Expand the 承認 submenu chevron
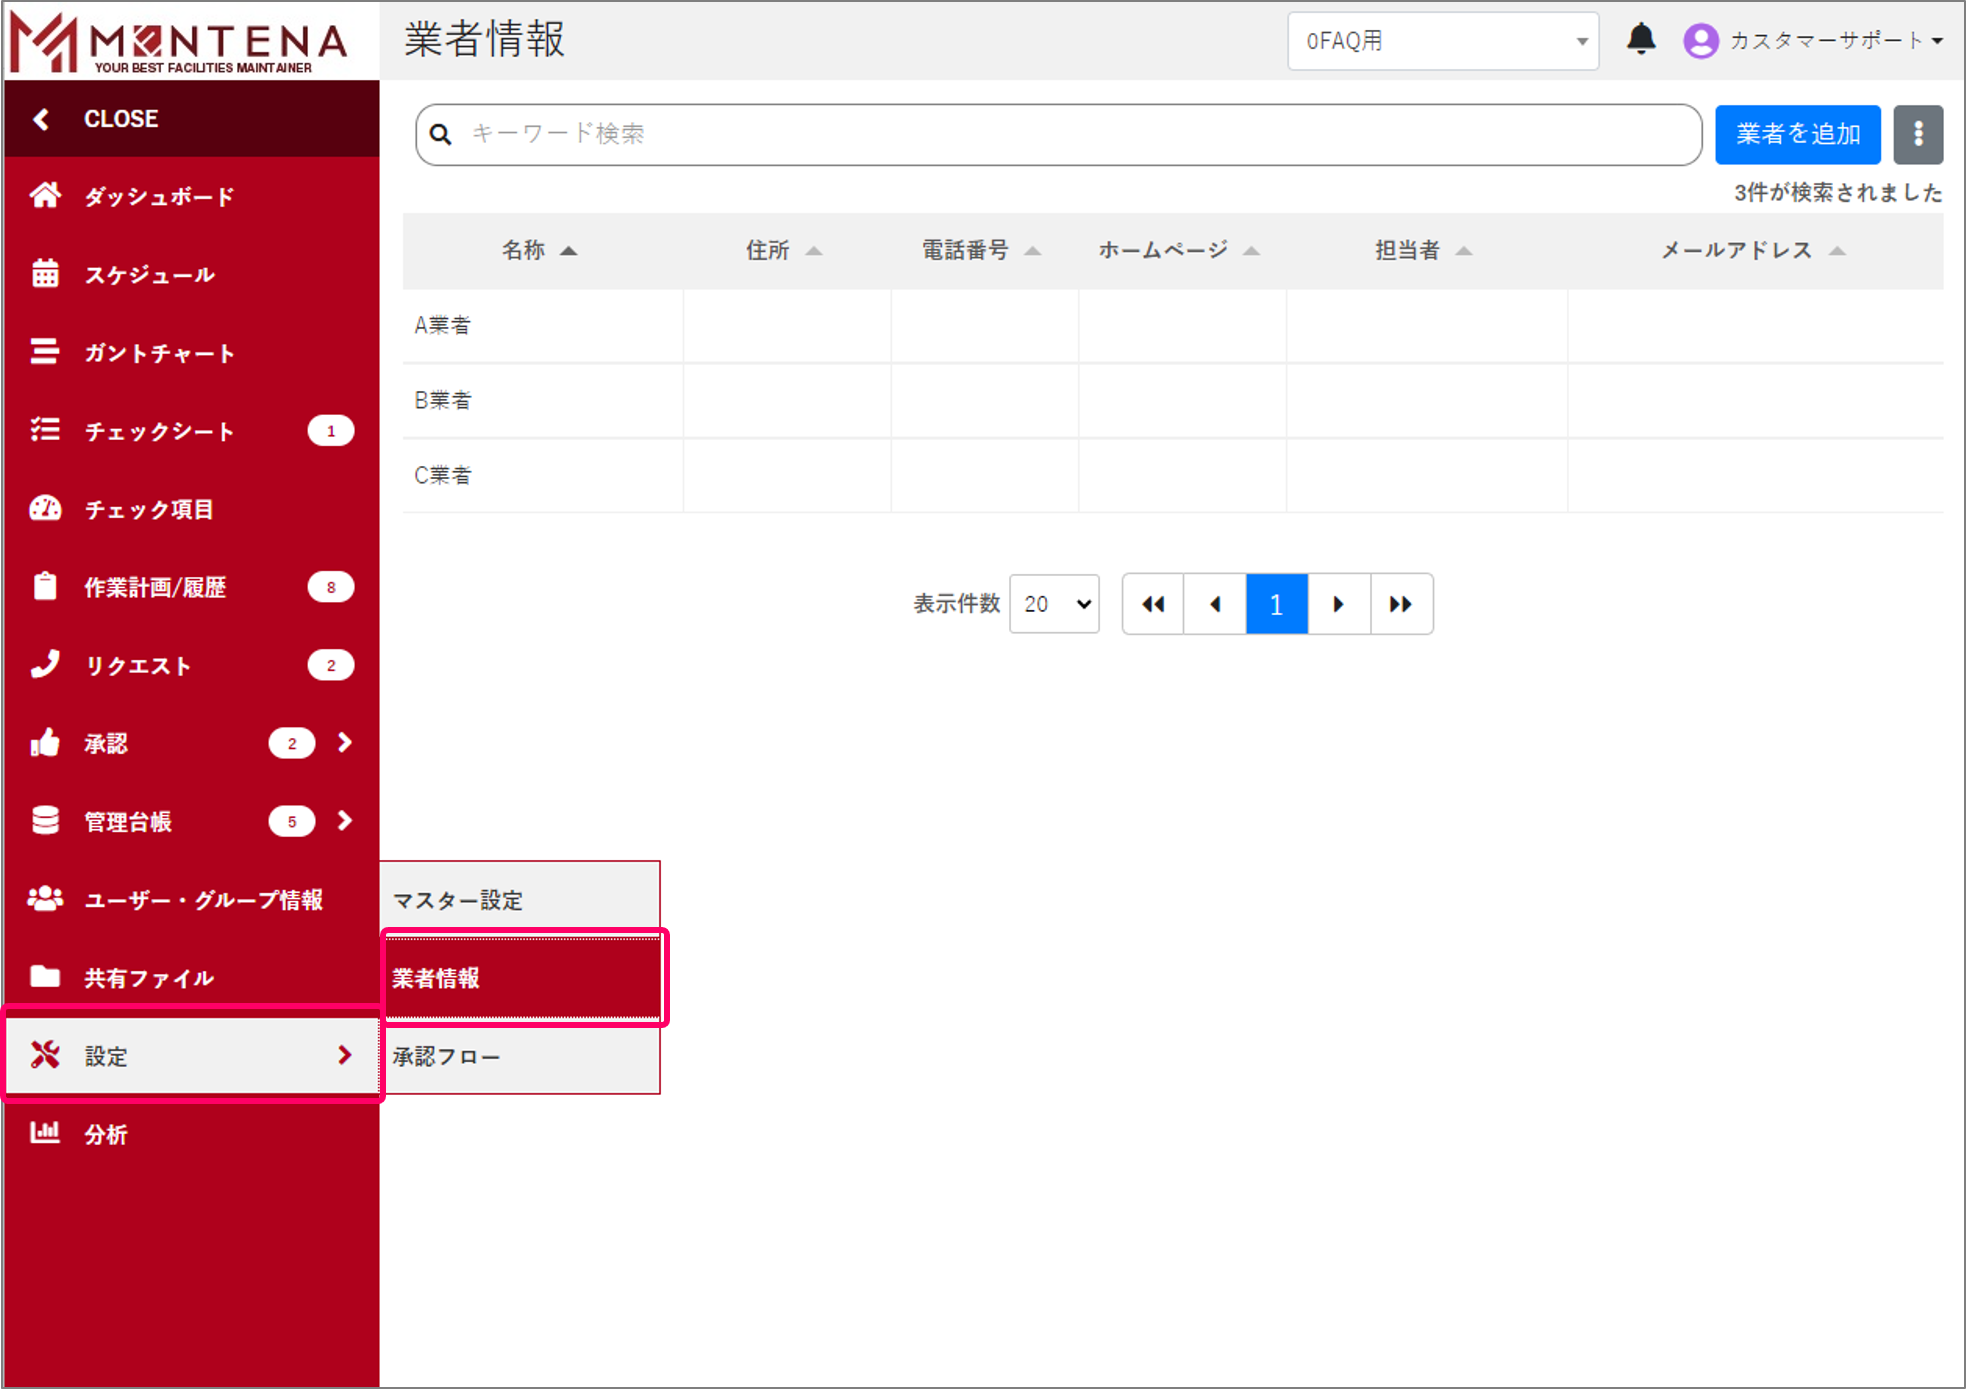This screenshot has height=1389, width=1966. (x=345, y=743)
